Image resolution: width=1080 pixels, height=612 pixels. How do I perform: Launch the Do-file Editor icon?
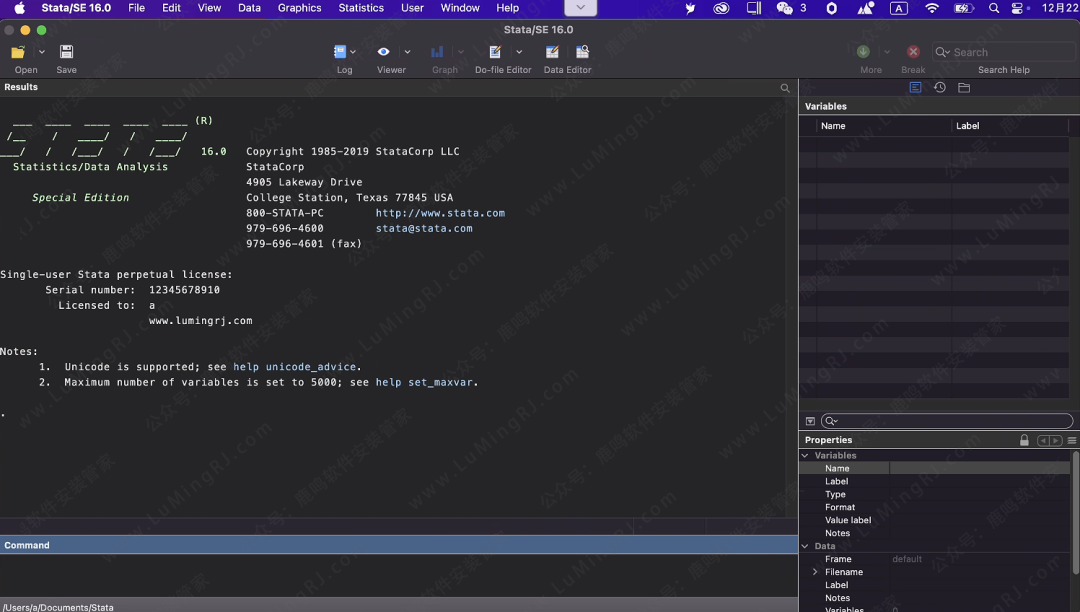pos(495,52)
